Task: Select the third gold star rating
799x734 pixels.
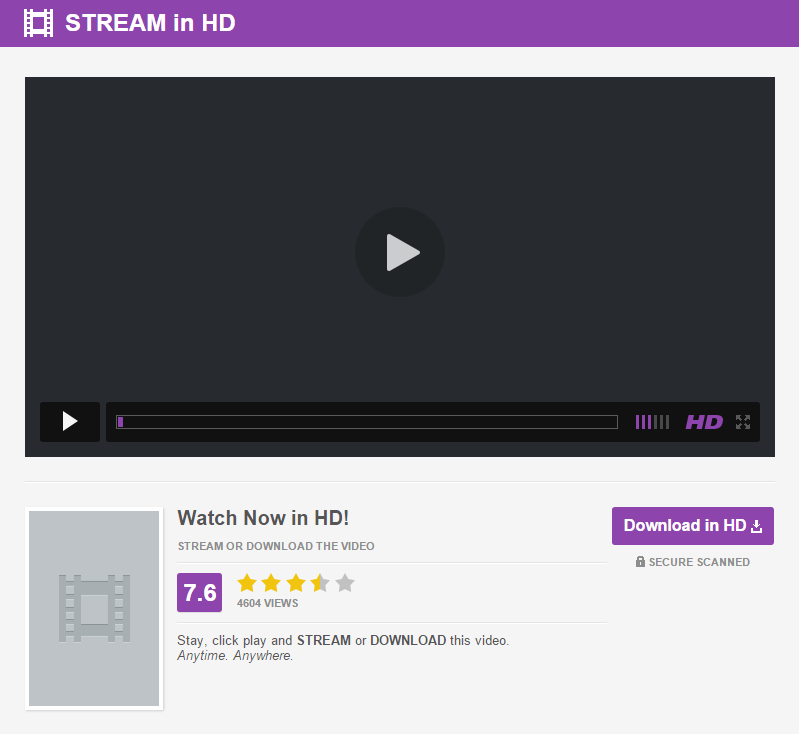Action: pos(296,583)
